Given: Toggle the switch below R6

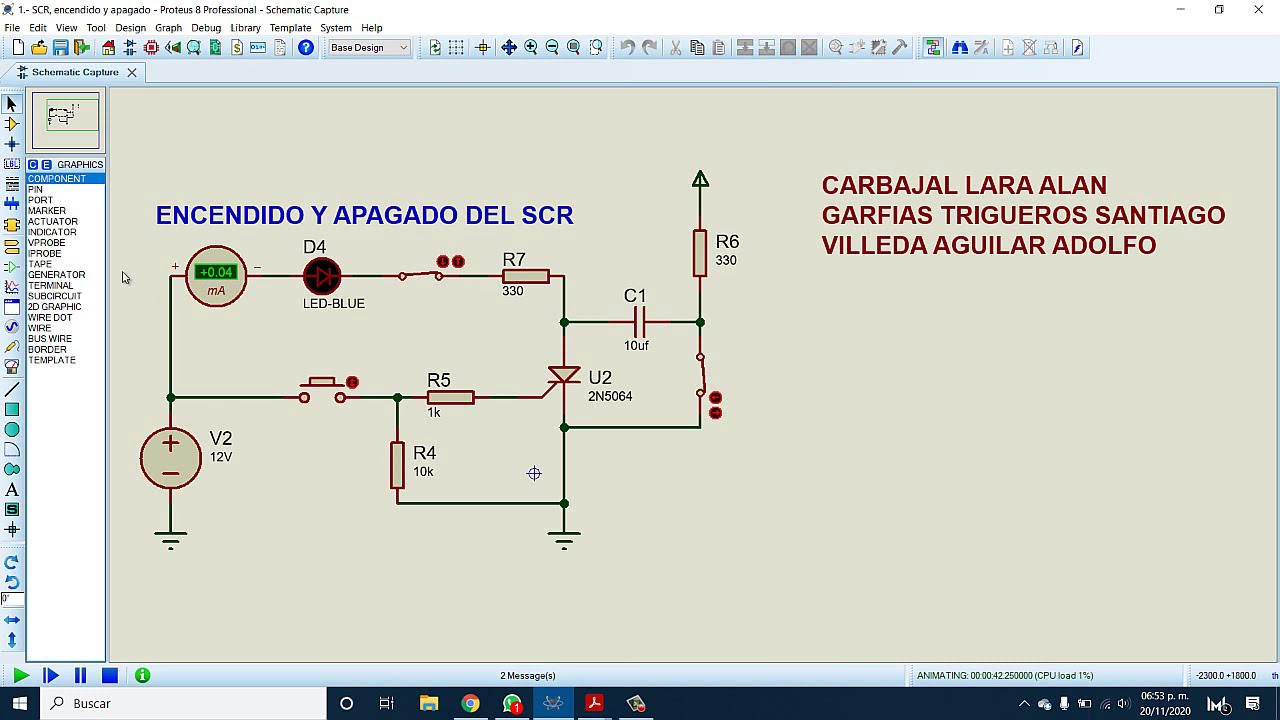Looking at the screenshot, I should pyautogui.click(x=701, y=376).
